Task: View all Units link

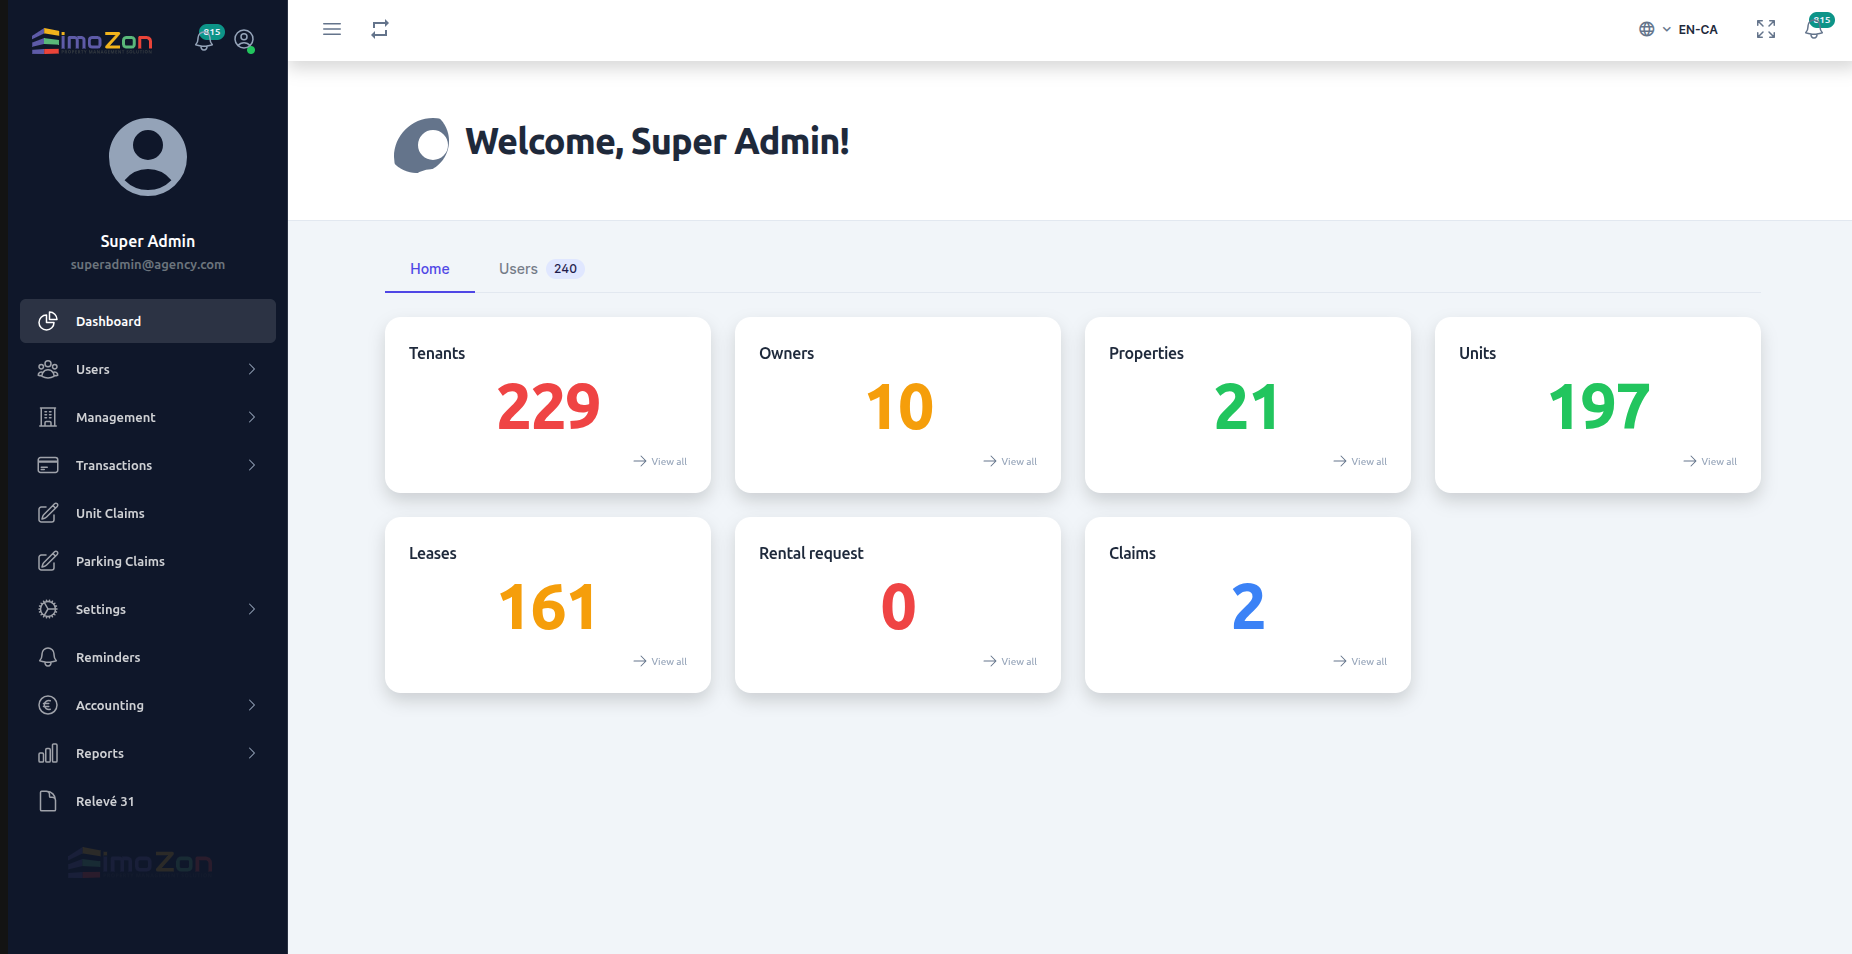Action: tap(1710, 461)
